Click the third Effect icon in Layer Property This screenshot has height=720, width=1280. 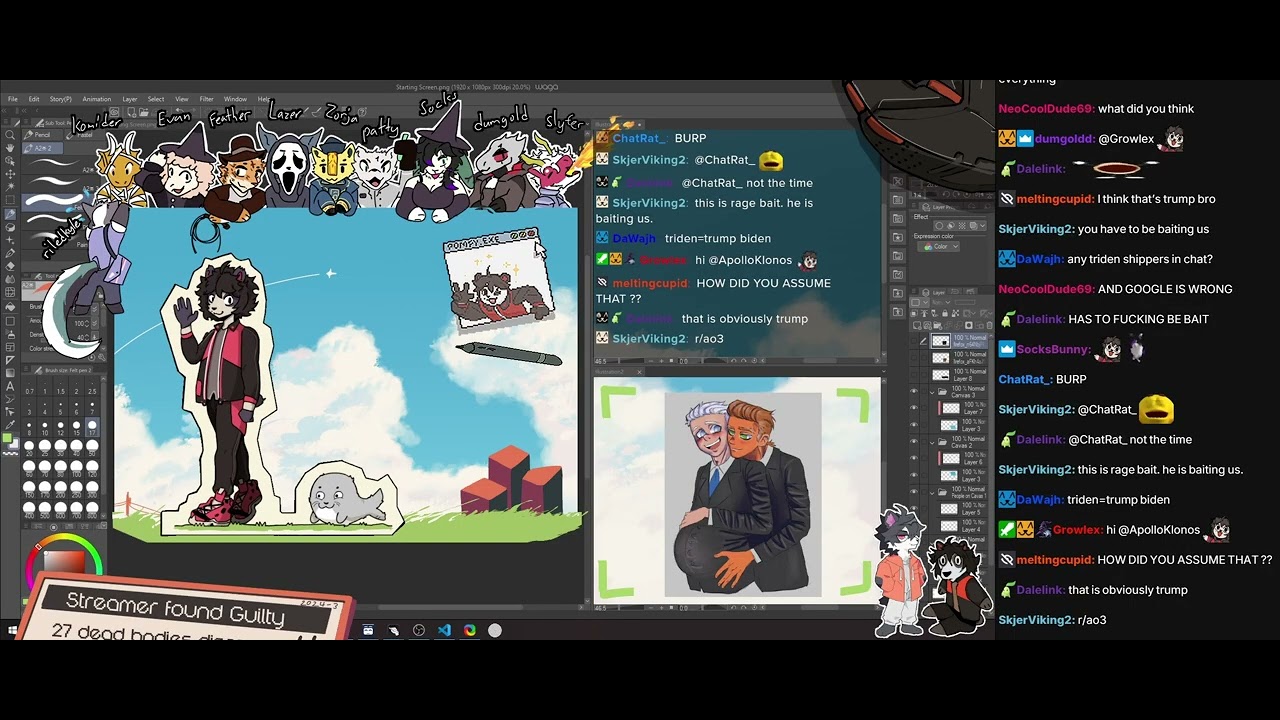962,226
